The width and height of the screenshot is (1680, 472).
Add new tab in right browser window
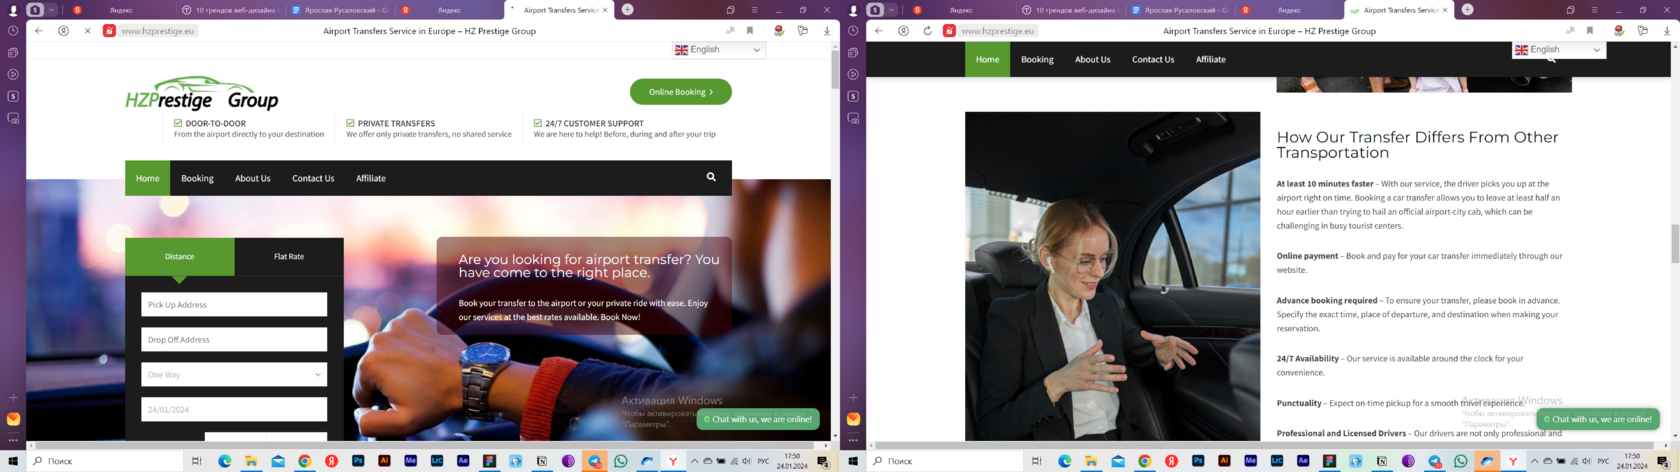pos(1467,10)
